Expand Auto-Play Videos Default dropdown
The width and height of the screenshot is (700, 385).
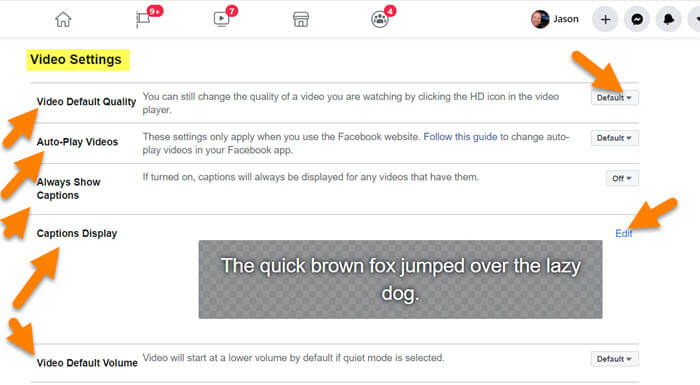tap(614, 138)
